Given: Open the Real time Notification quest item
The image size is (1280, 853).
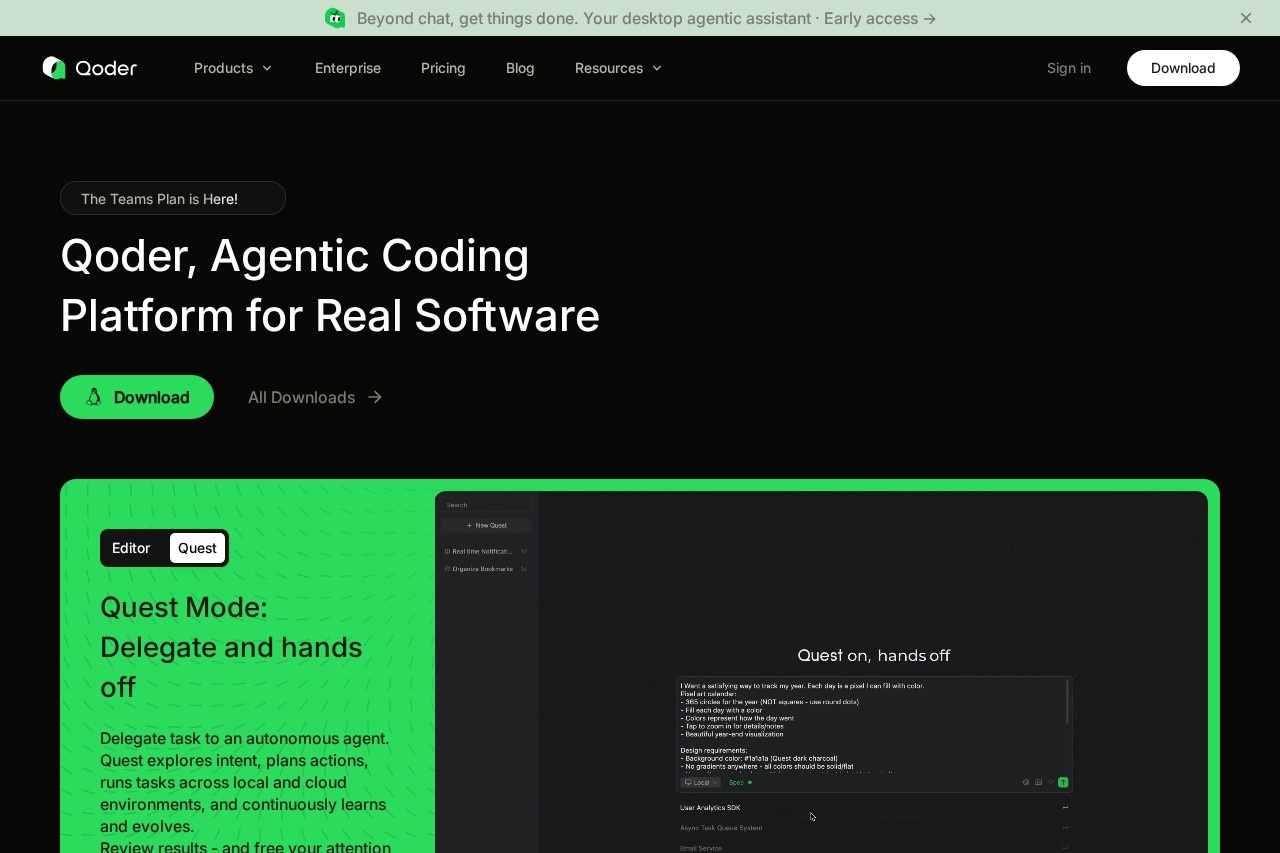Looking at the screenshot, I should click(487, 551).
